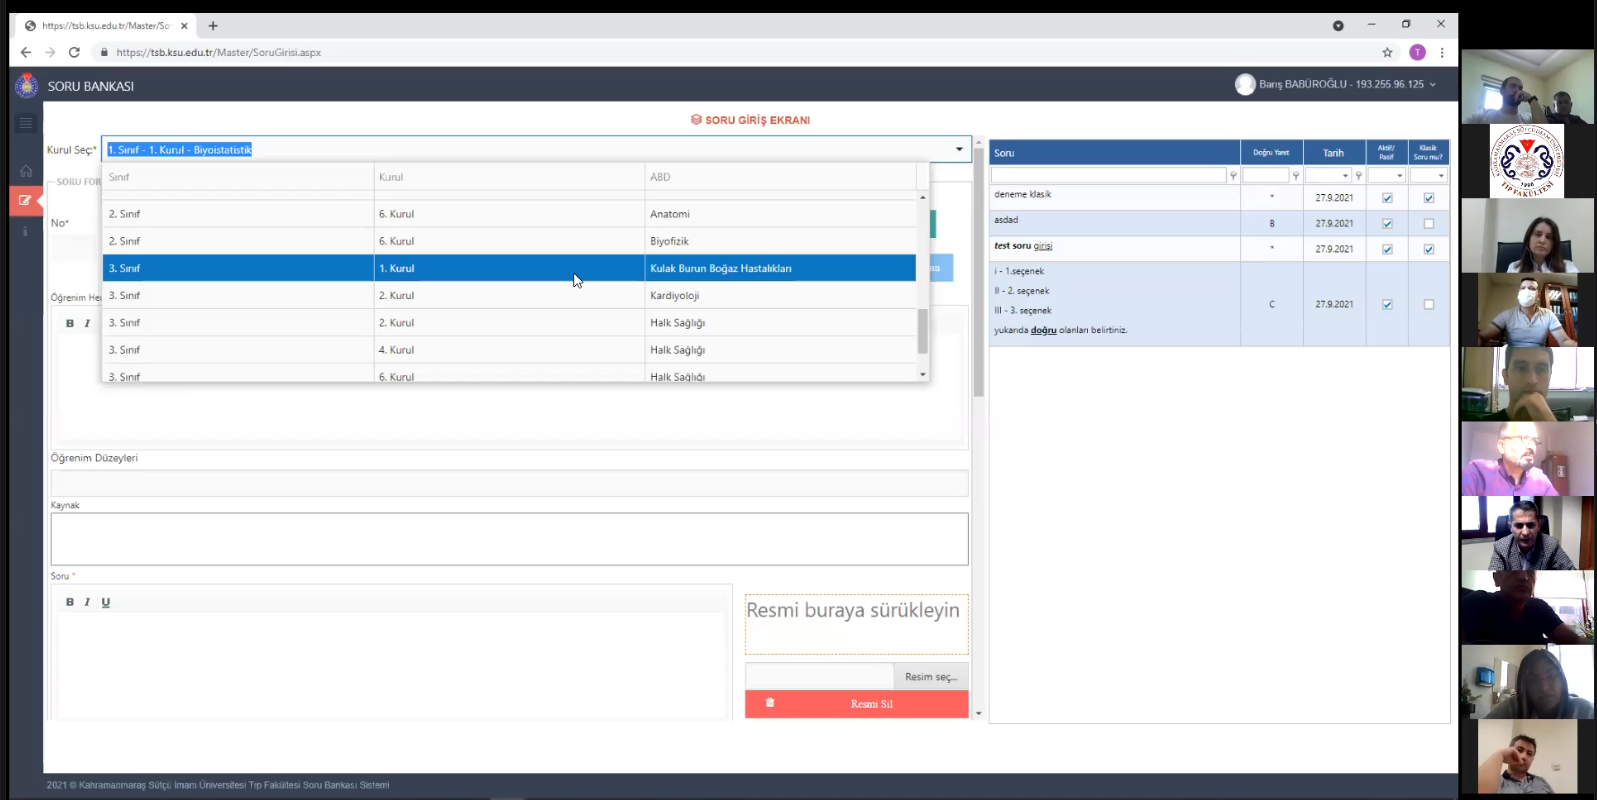Click the filter icon next to Soru filter box
Screen dimensions: 1597x800
coord(1233,176)
